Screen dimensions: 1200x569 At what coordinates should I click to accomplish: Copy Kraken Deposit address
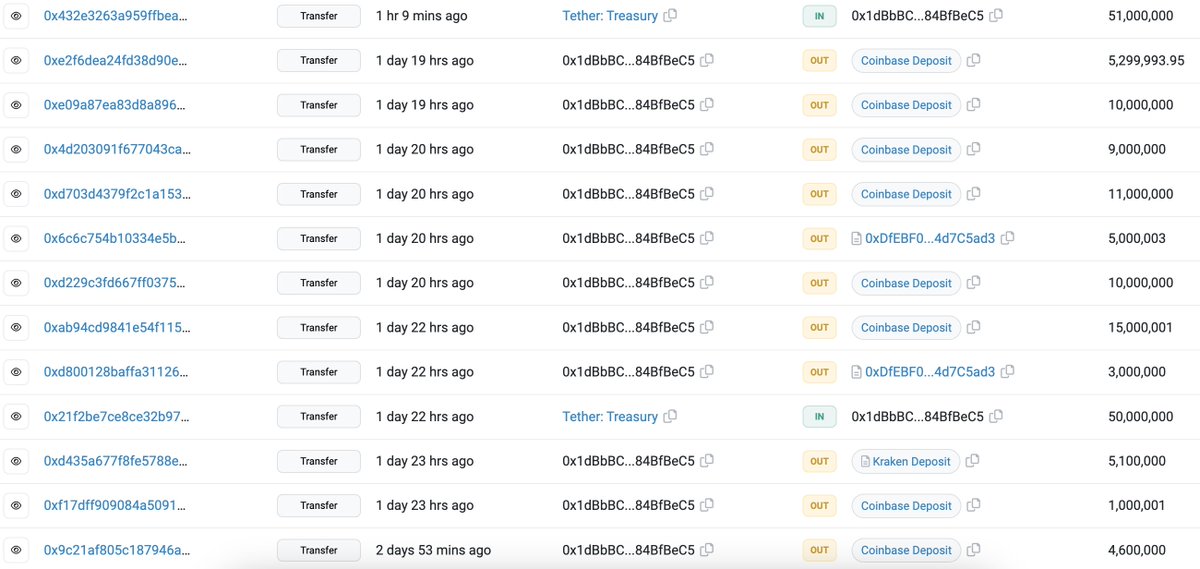click(x=973, y=461)
